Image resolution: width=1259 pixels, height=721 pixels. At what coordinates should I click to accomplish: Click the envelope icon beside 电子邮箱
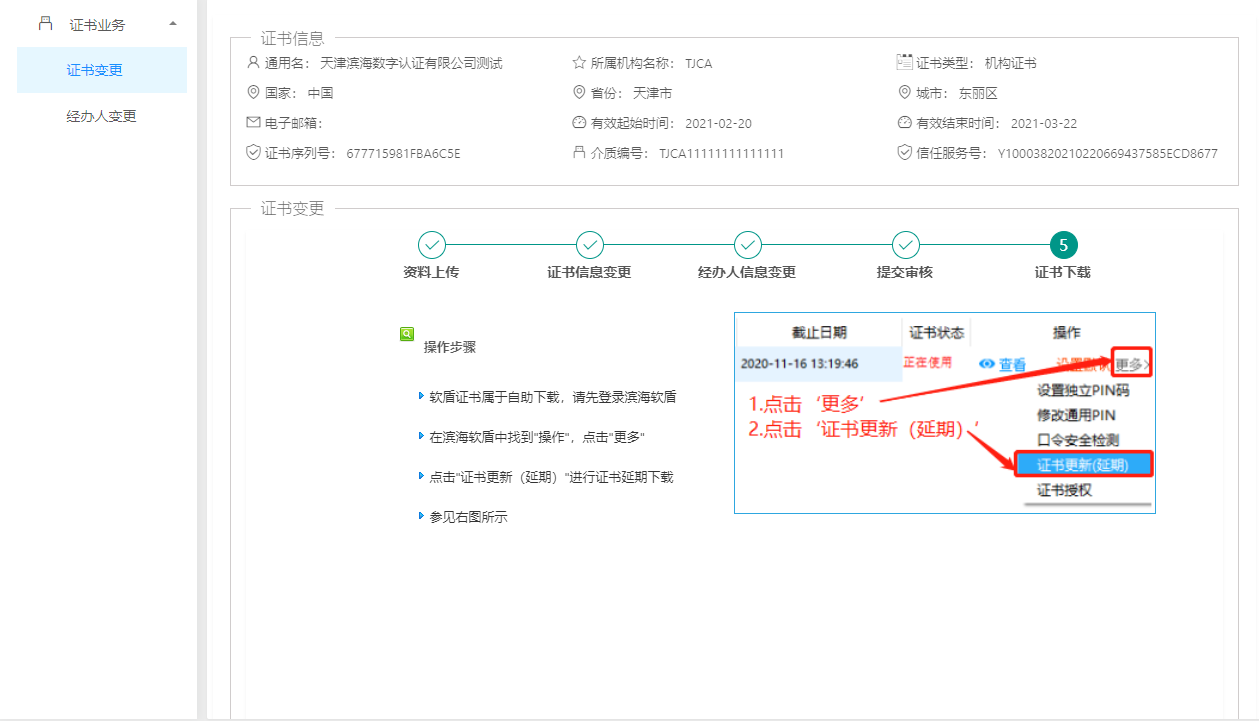253,123
